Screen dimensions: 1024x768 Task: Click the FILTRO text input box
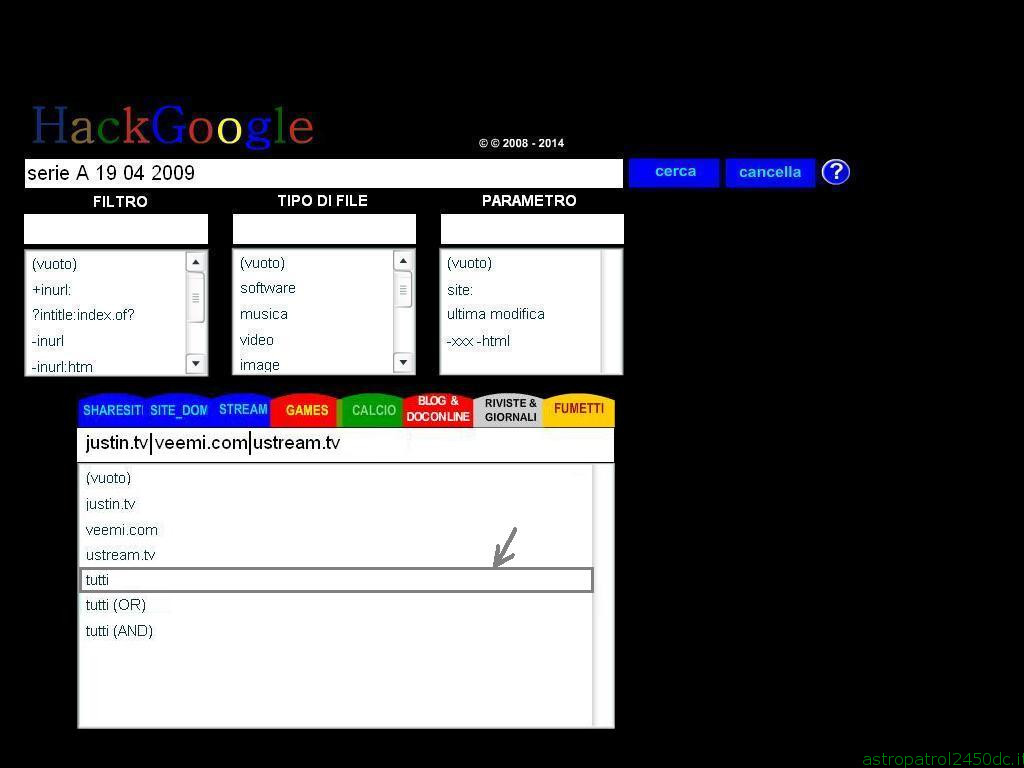tap(116, 229)
